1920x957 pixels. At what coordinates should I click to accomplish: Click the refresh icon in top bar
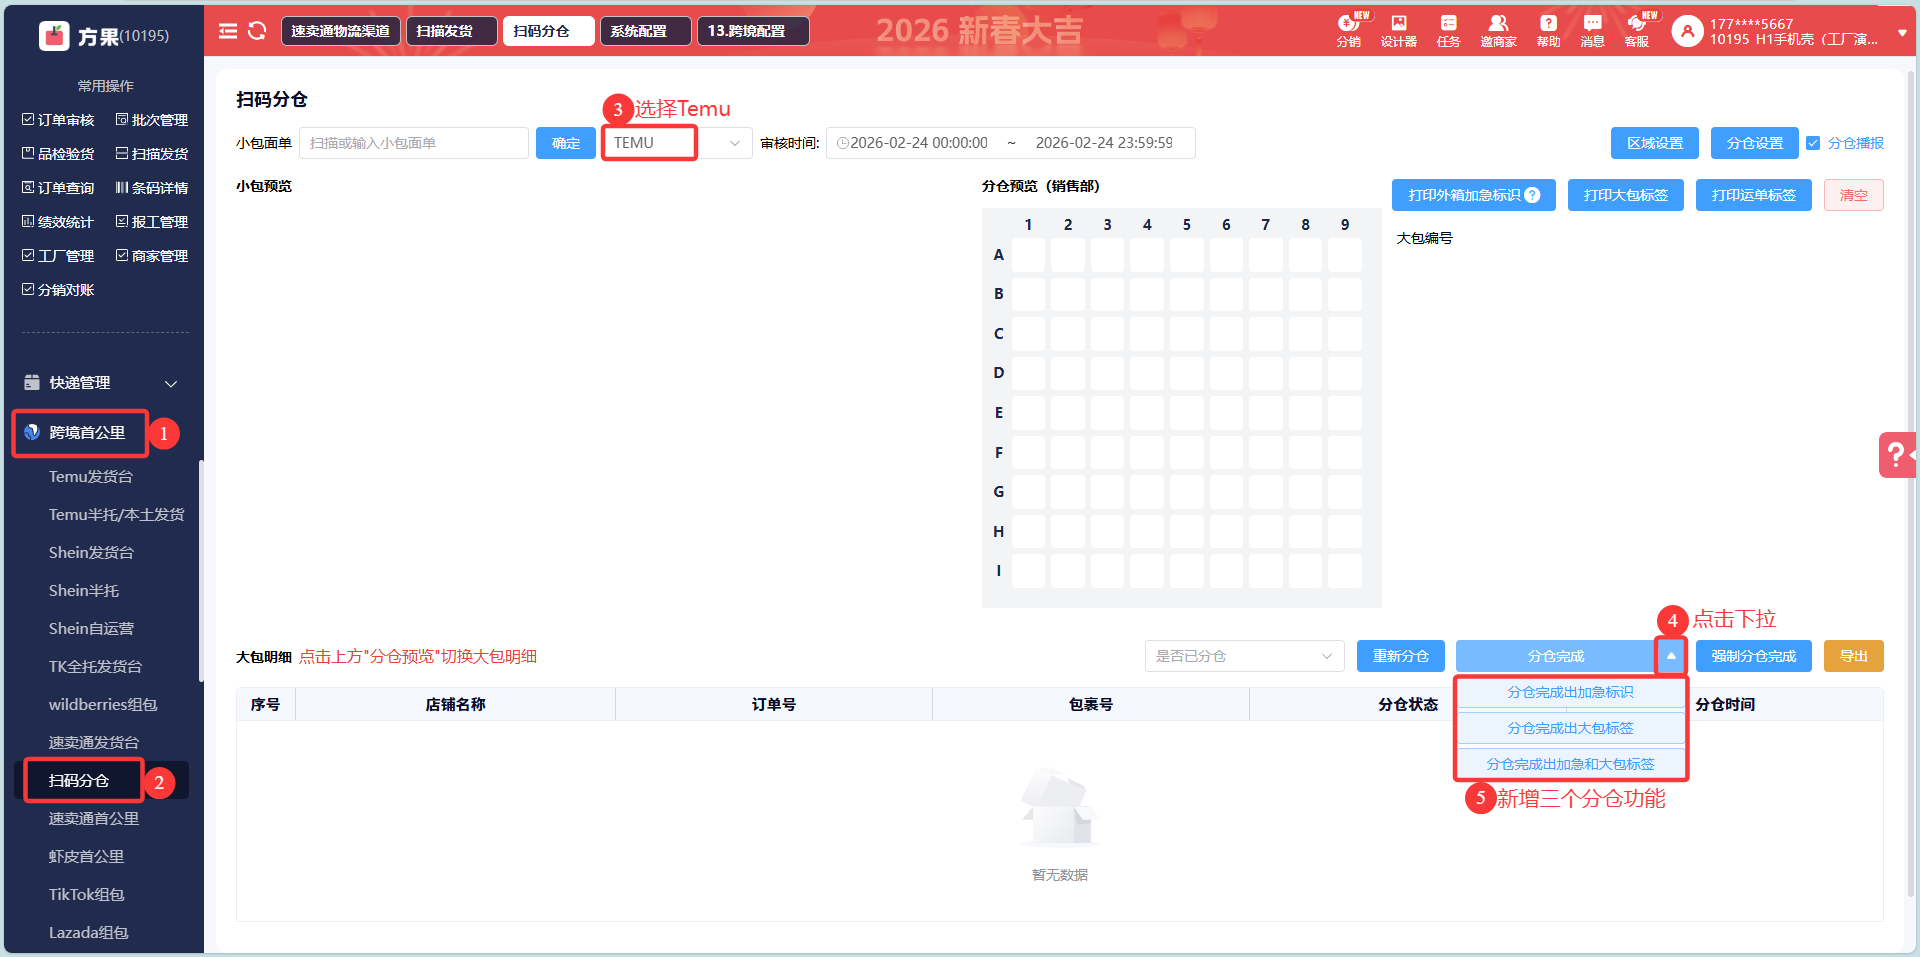coord(257,31)
